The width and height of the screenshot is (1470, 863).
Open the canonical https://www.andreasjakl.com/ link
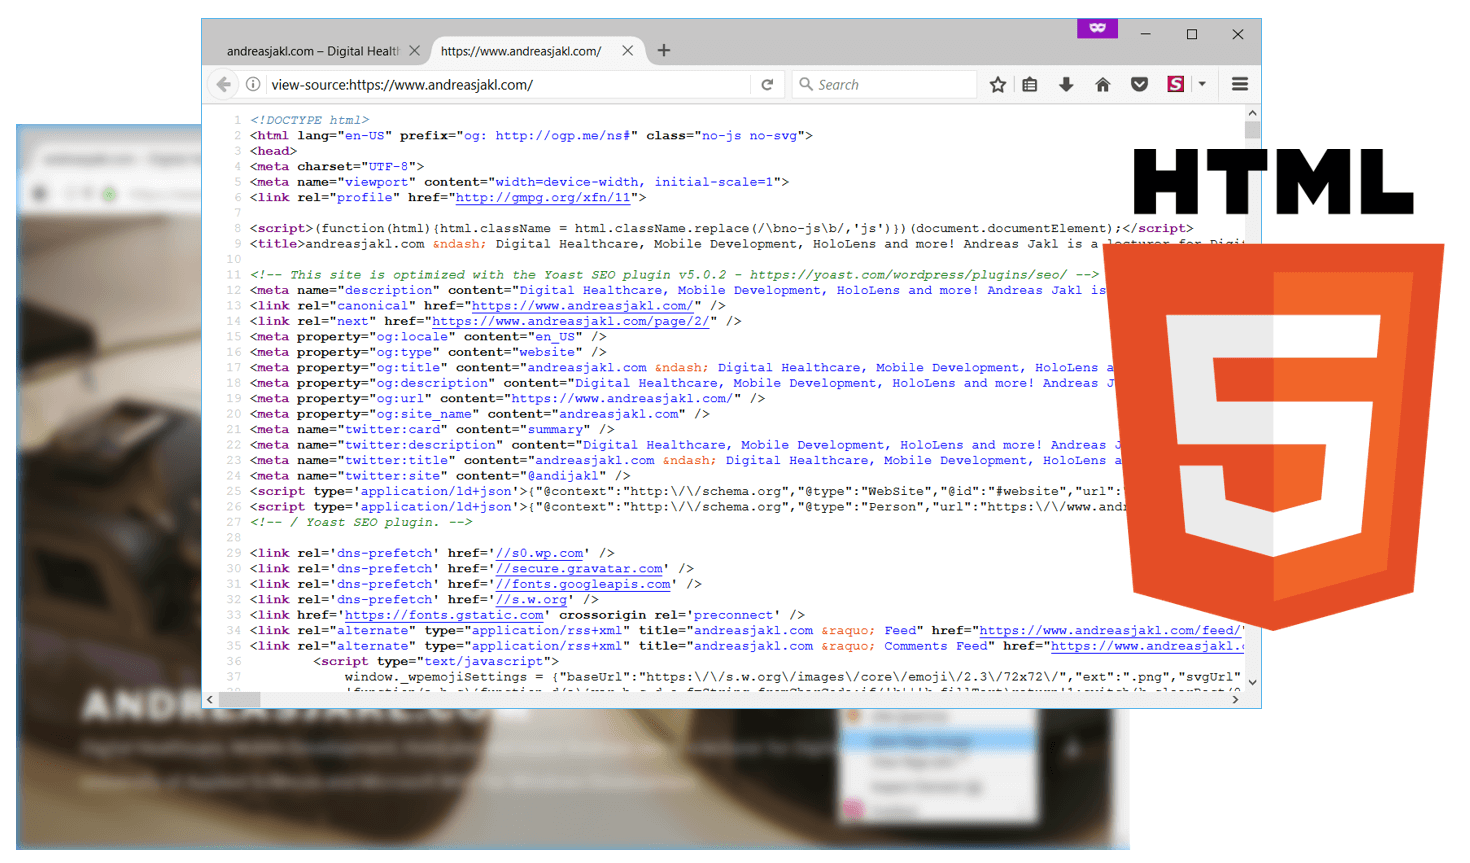coord(581,306)
